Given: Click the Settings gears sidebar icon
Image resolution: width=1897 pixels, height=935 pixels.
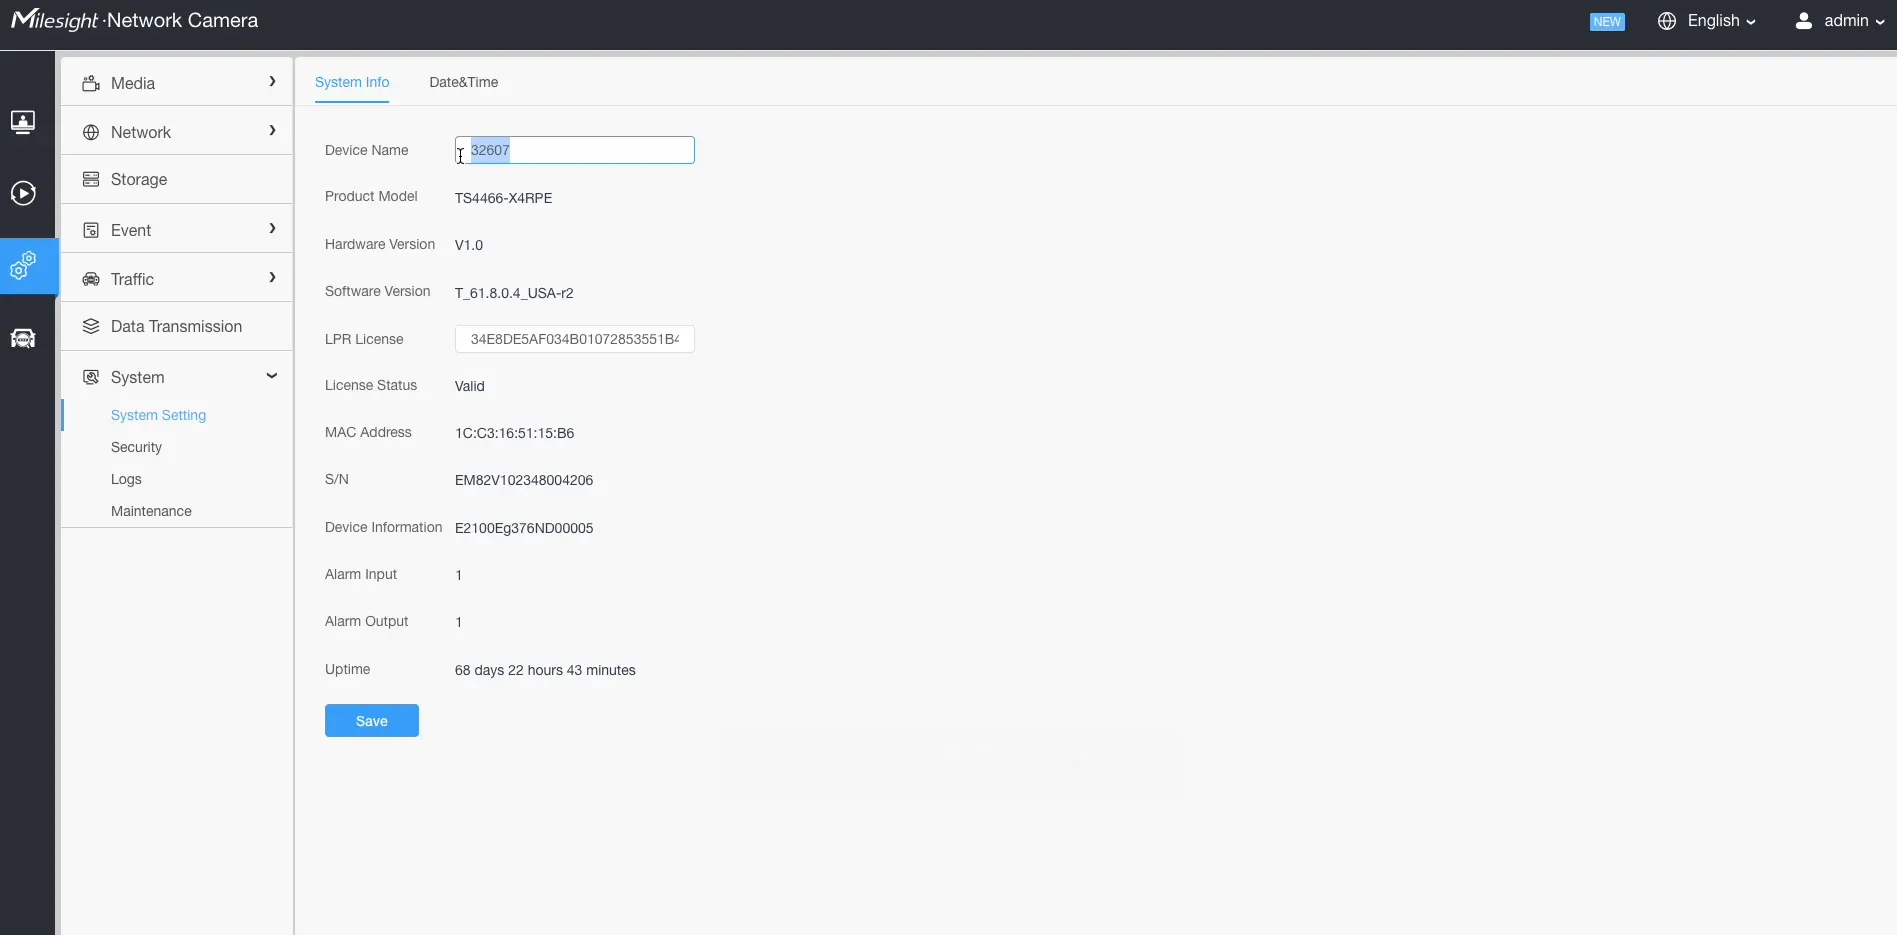Looking at the screenshot, I should pyautogui.click(x=25, y=265).
